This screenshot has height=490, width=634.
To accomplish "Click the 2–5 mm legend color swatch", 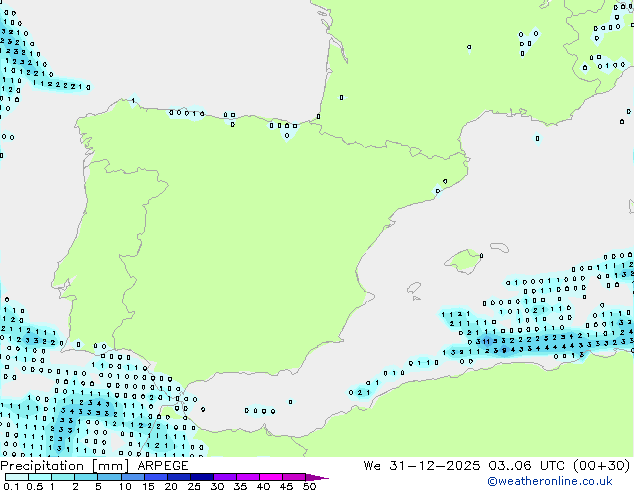I will (x=86, y=477).
